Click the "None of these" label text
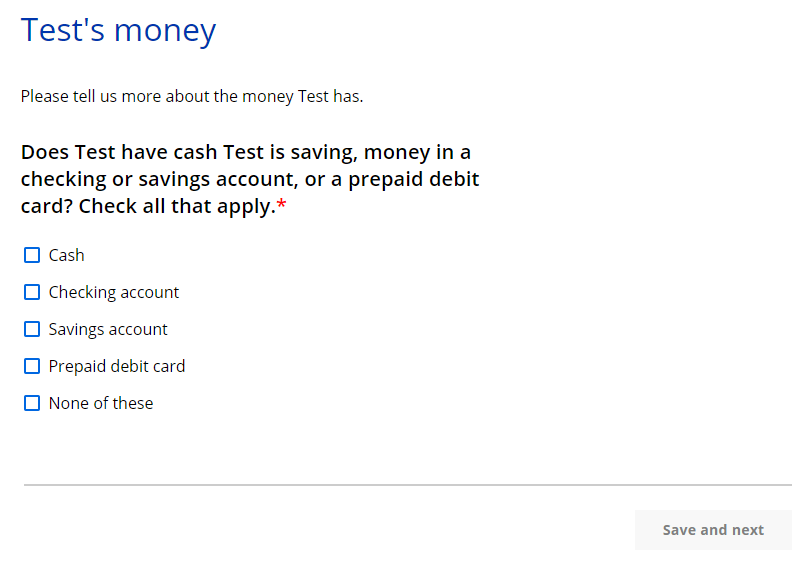 point(101,403)
